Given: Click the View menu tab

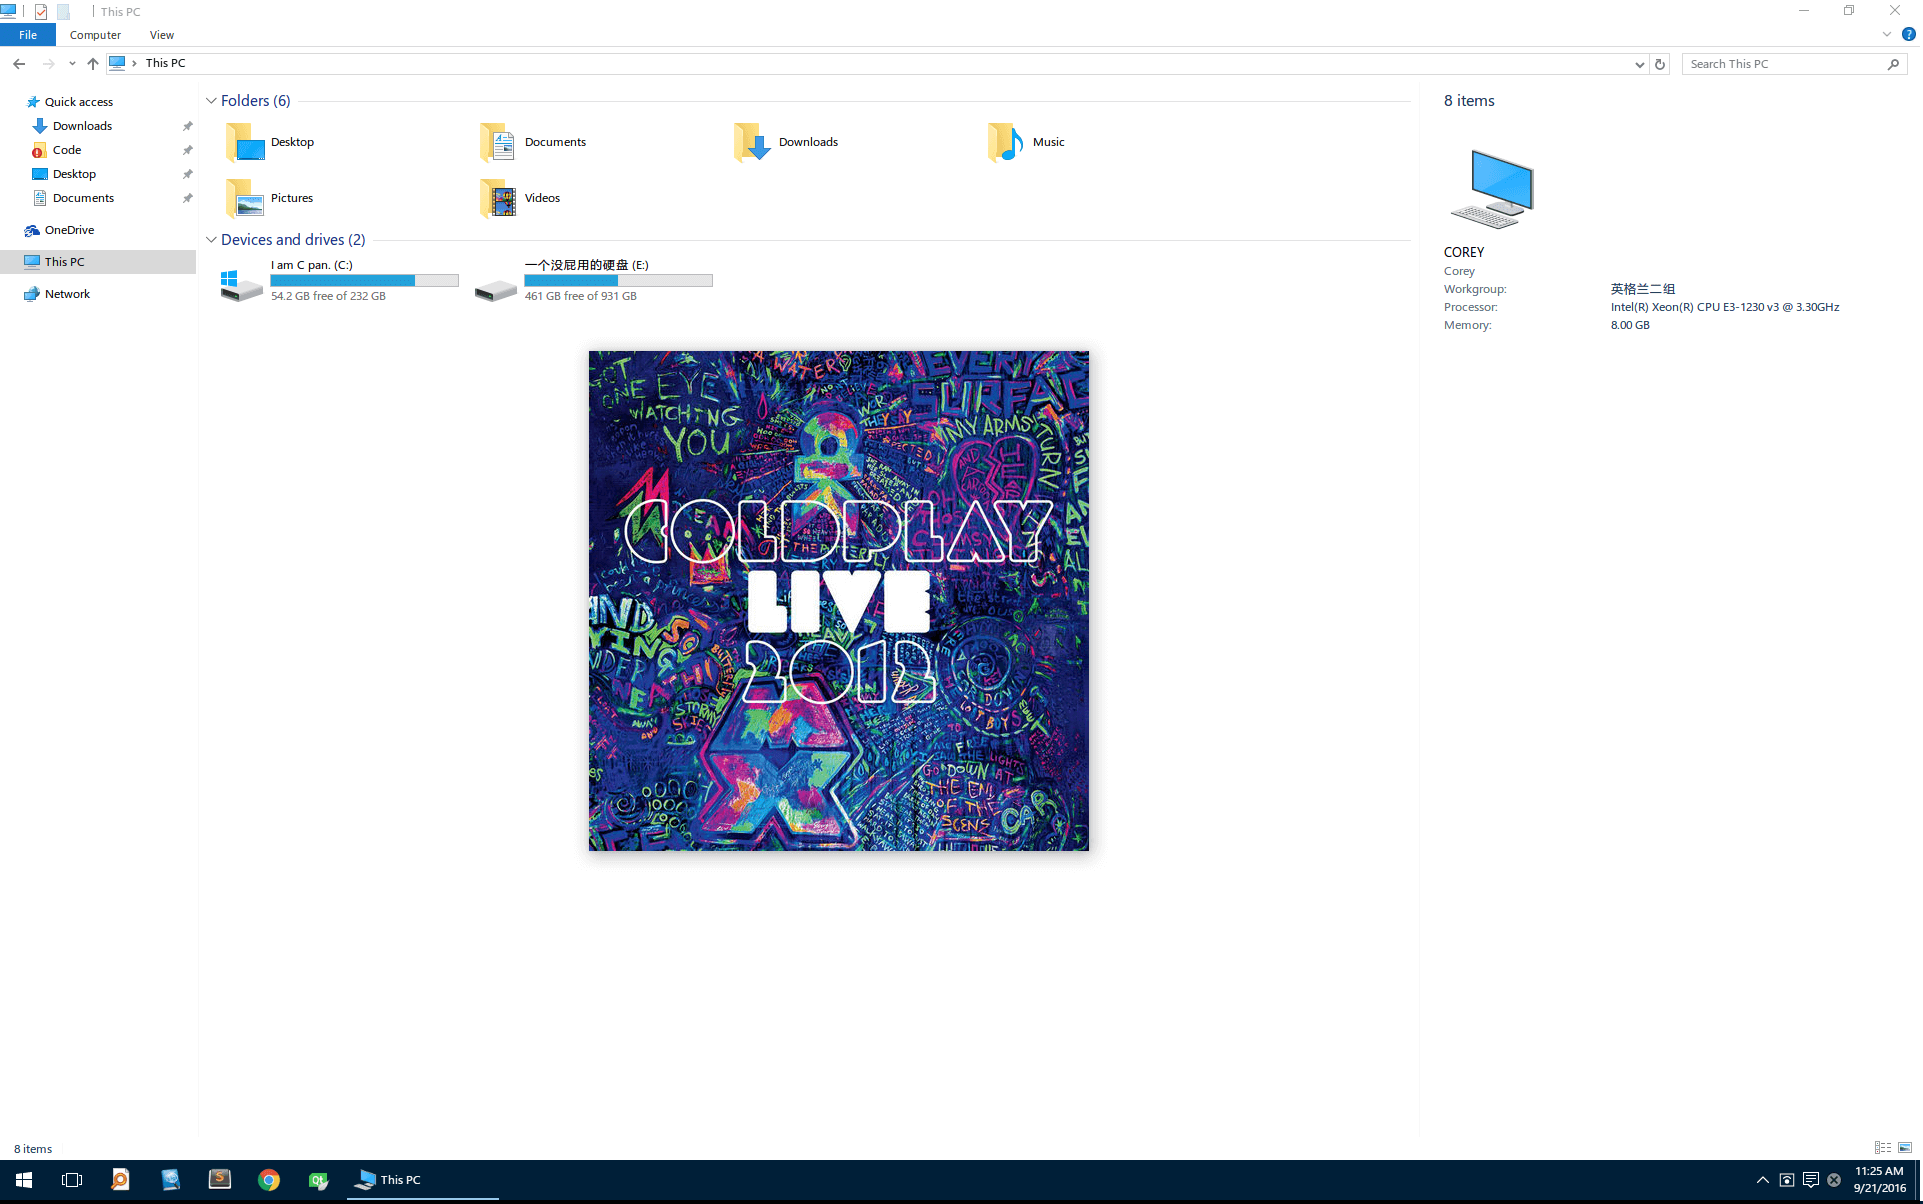Looking at the screenshot, I should (161, 35).
